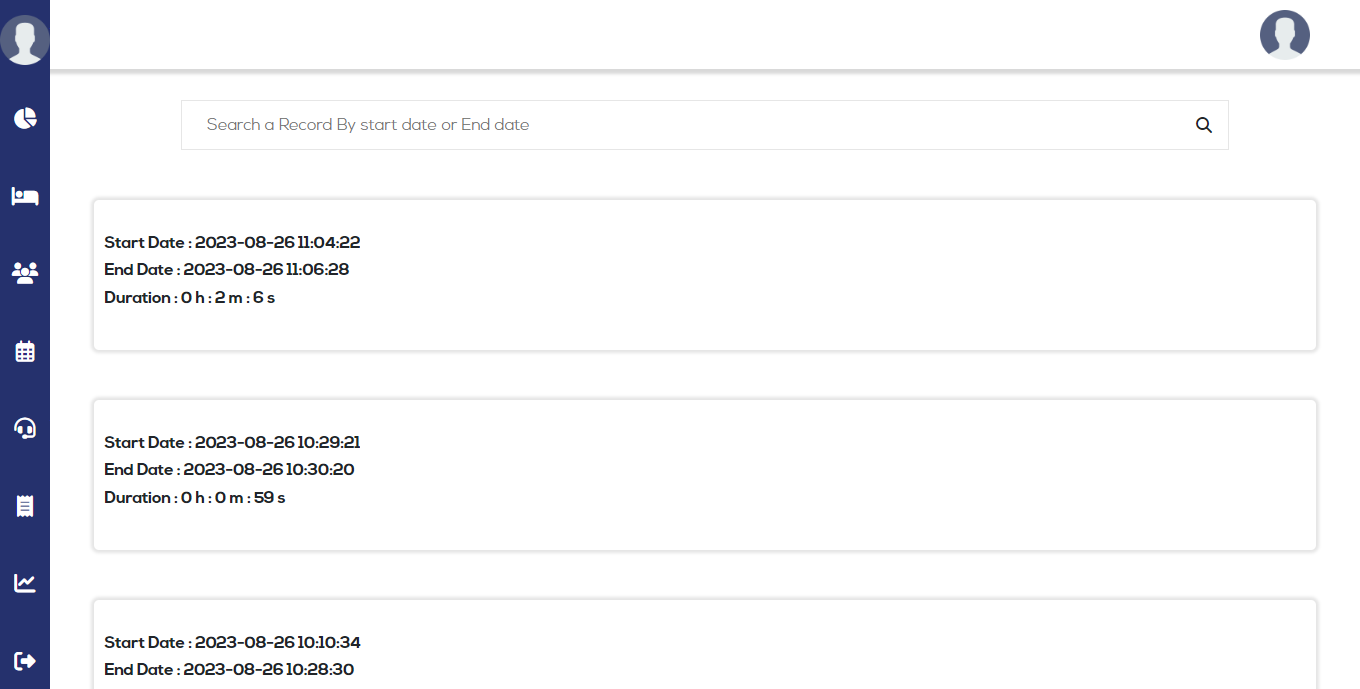
Task: Click the sidebar user avatar at top
Action: tap(25, 40)
